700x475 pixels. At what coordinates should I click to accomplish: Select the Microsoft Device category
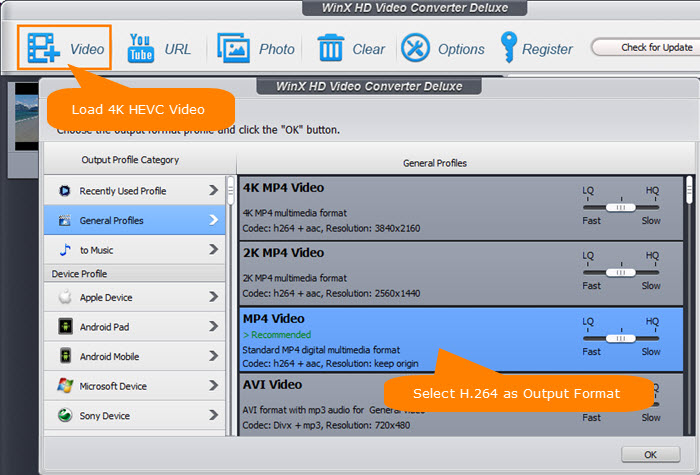click(x=134, y=386)
